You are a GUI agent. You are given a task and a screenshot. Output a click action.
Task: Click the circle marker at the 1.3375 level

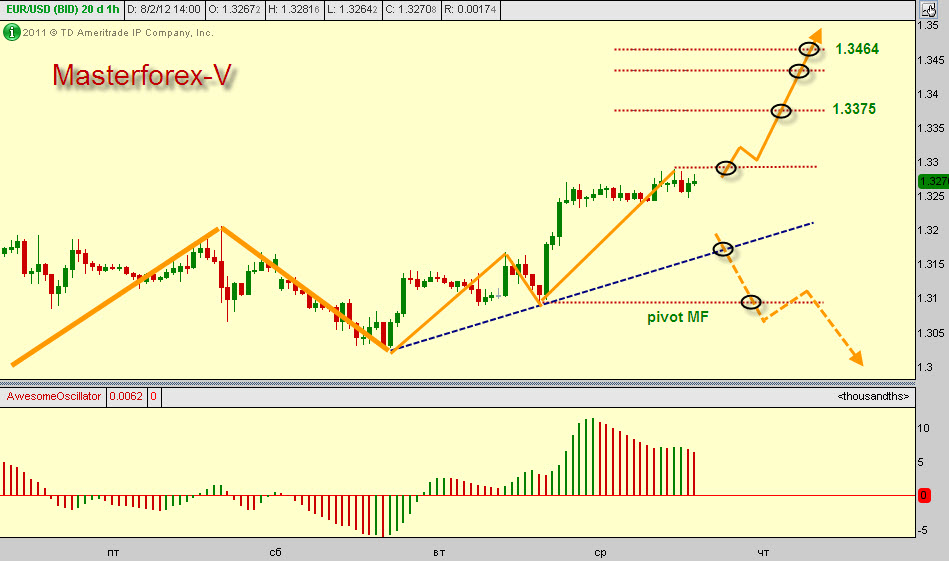pos(781,111)
